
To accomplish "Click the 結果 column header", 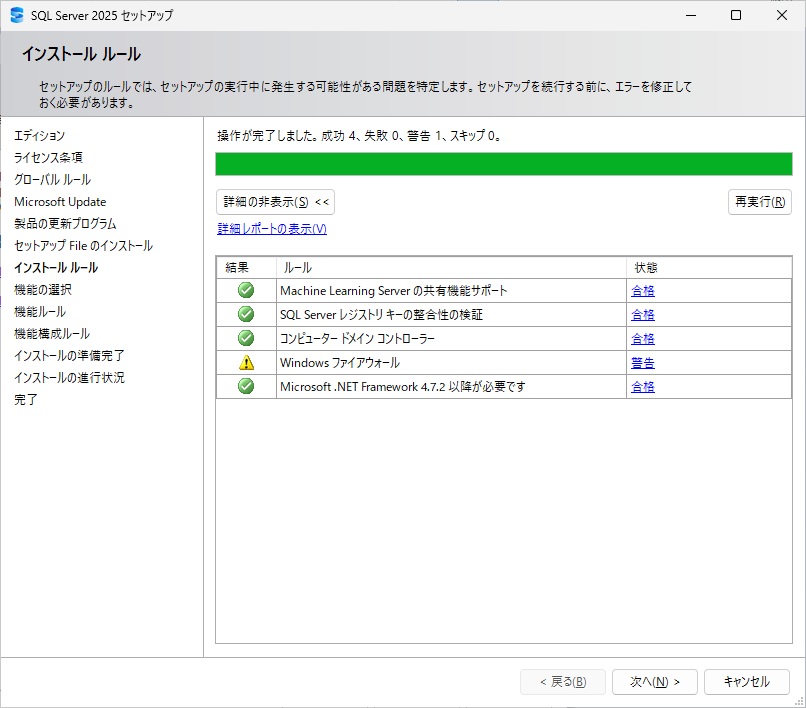I will [x=243, y=267].
